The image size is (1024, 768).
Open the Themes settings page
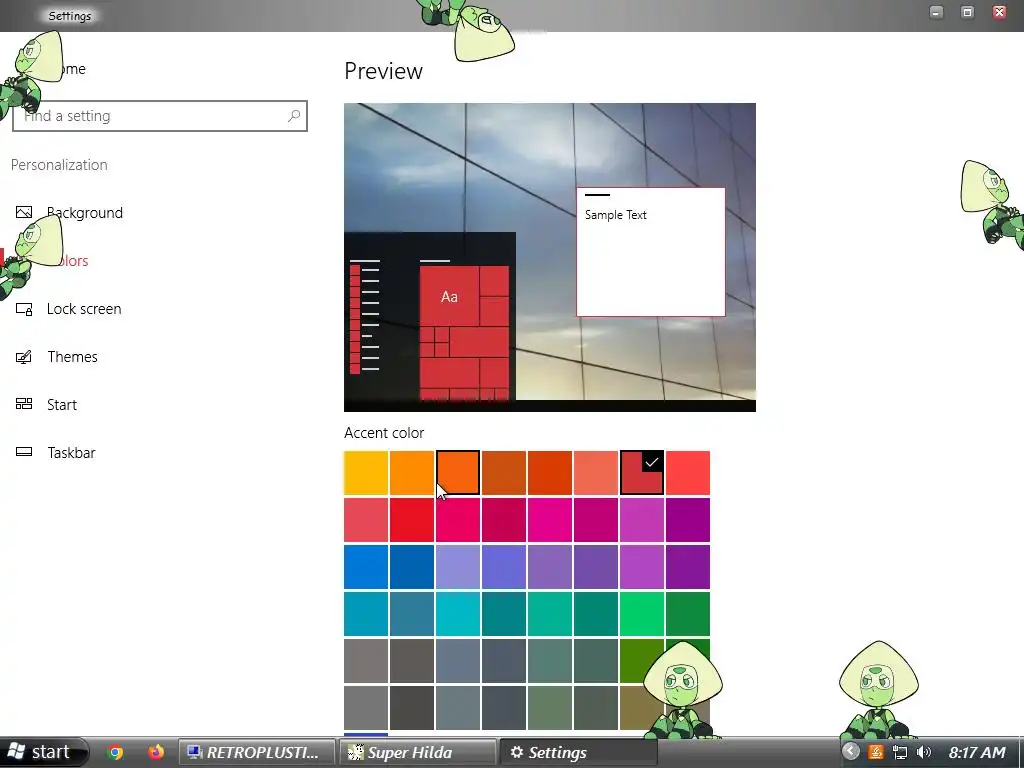(72, 357)
